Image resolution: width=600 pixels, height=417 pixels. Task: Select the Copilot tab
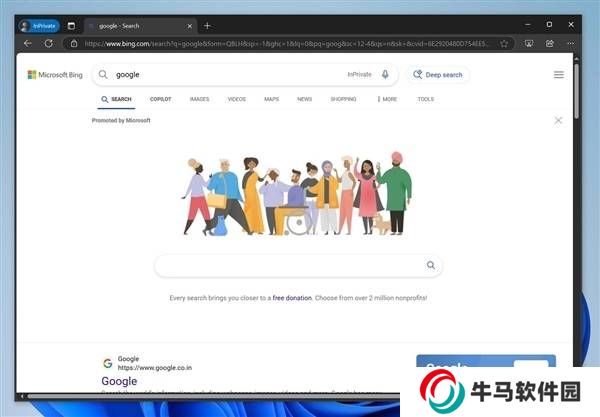pos(160,99)
